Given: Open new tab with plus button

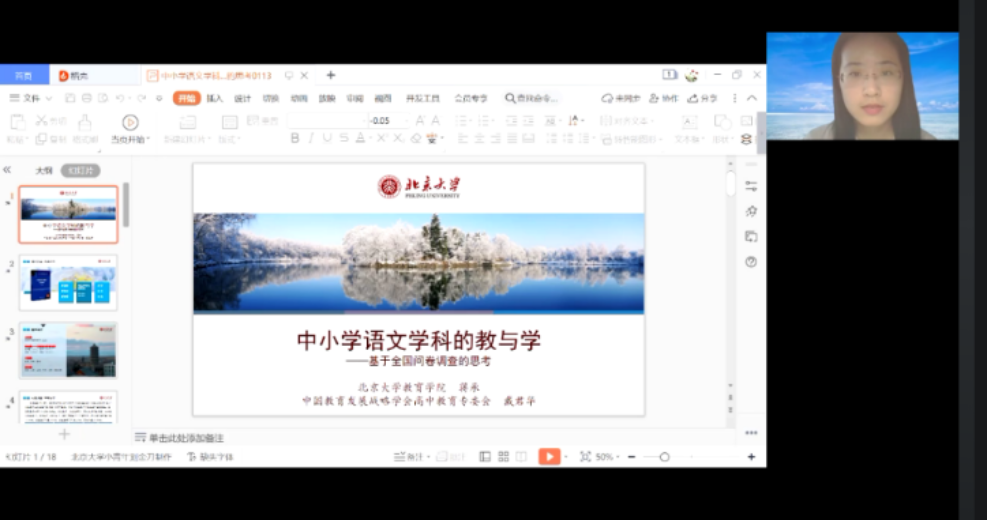Looking at the screenshot, I should [x=331, y=75].
